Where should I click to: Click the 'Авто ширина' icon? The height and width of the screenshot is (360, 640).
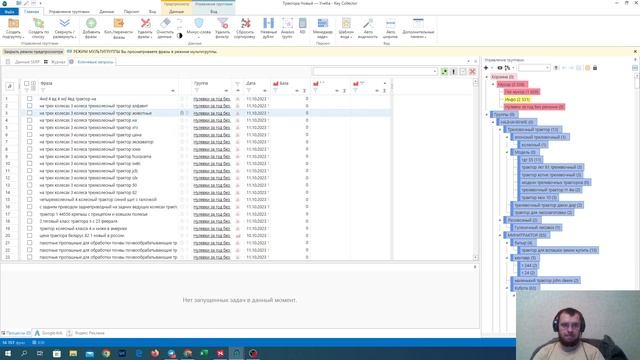[391, 23]
